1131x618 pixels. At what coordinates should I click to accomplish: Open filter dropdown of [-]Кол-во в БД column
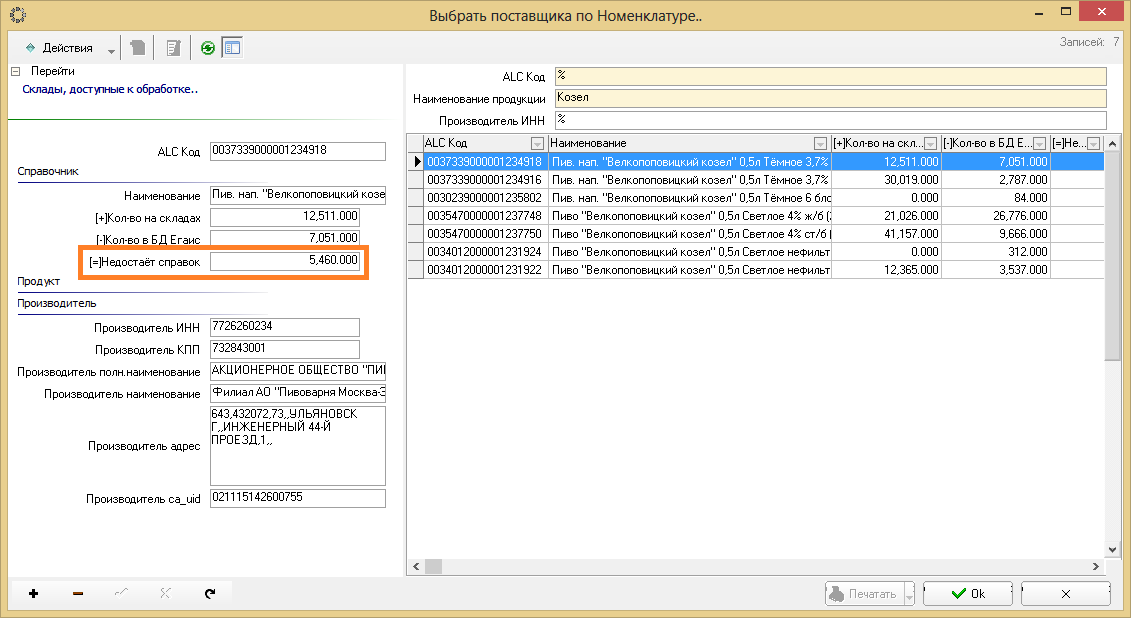click(x=1039, y=144)
